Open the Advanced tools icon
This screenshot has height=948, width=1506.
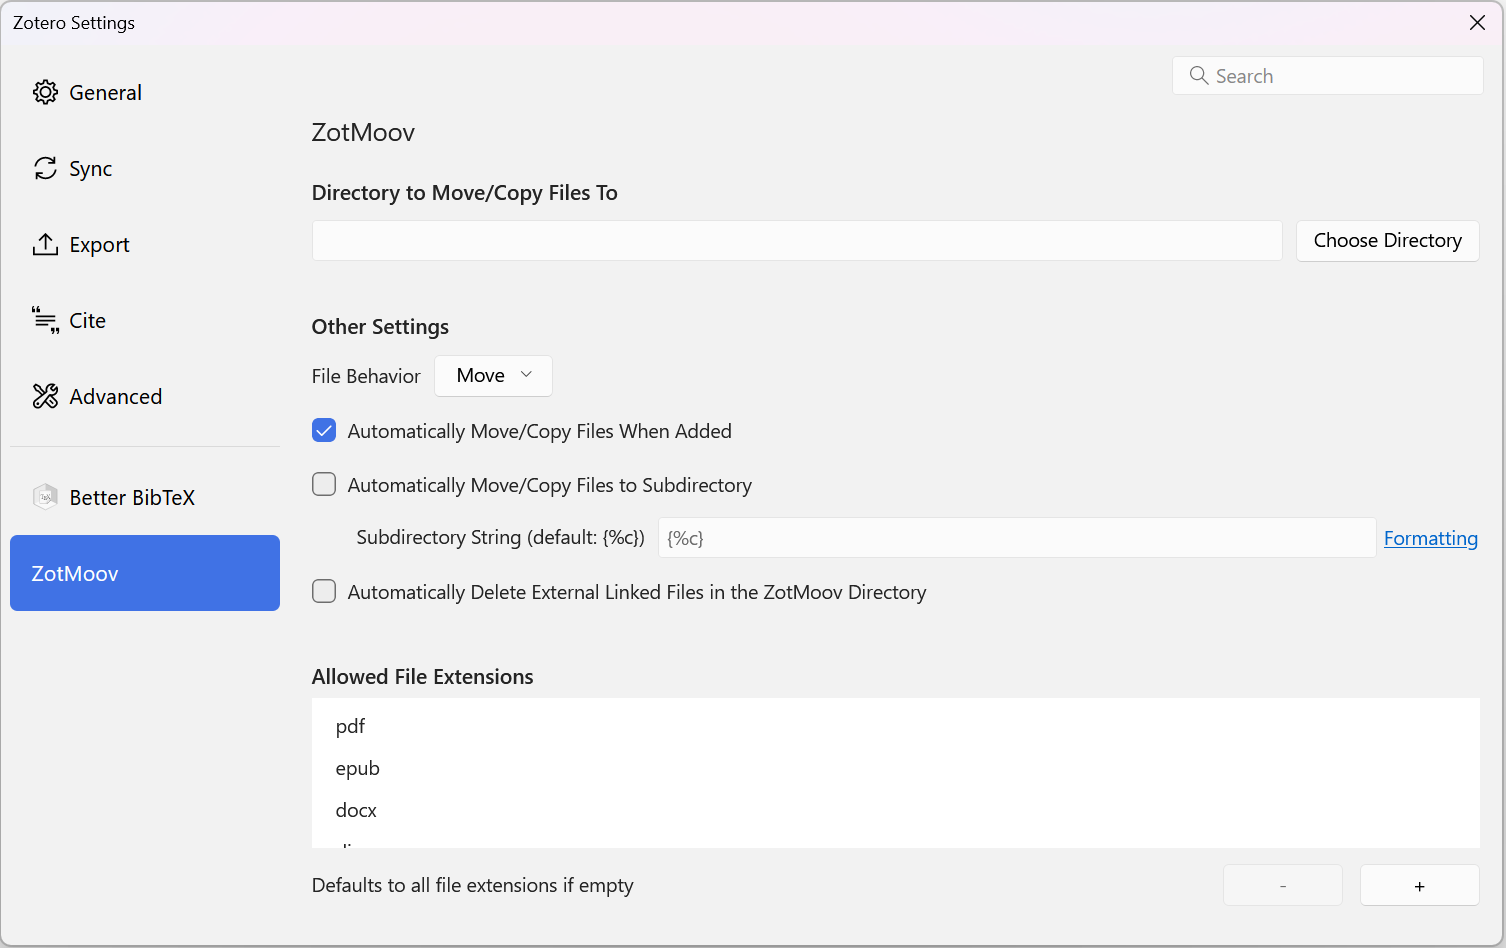45,396
